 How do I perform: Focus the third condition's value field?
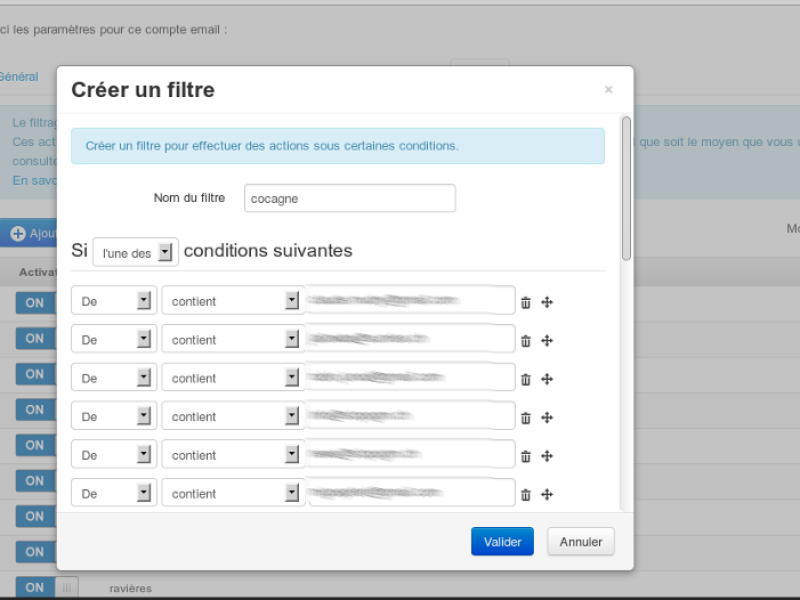pos(410,377)
